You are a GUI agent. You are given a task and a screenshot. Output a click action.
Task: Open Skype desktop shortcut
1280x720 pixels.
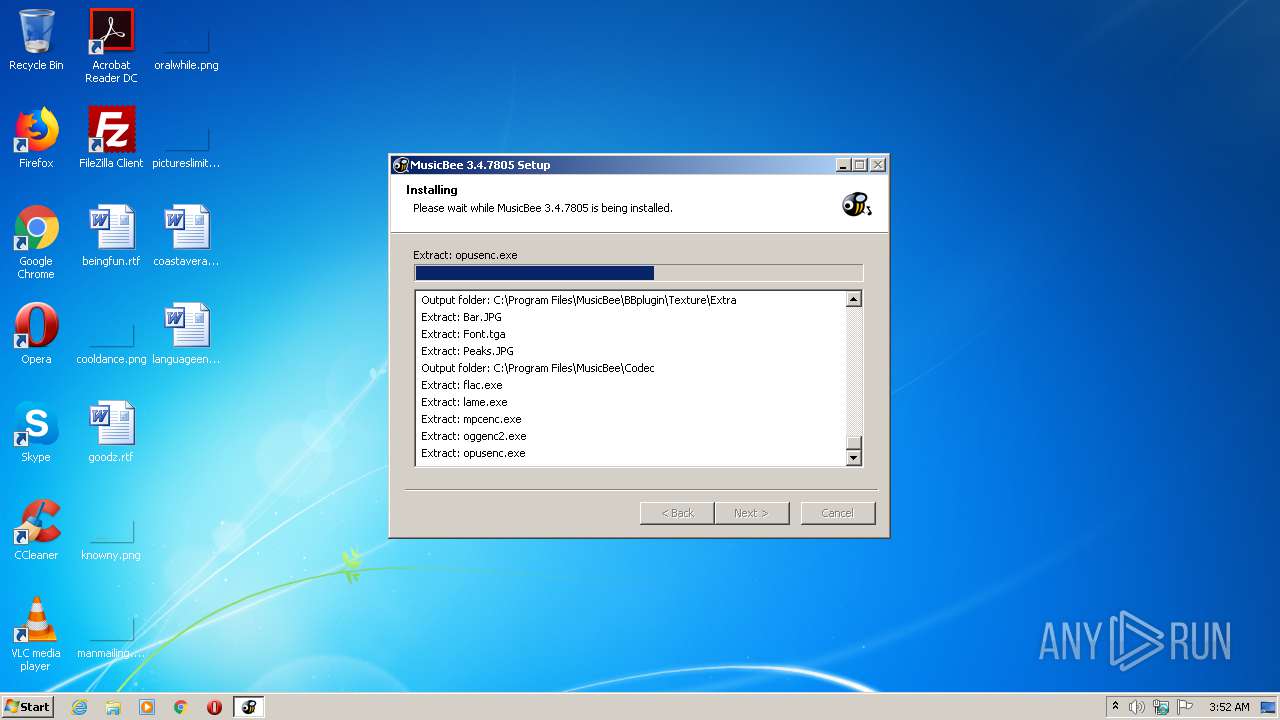pyautogui.click(x=36, y=432)
